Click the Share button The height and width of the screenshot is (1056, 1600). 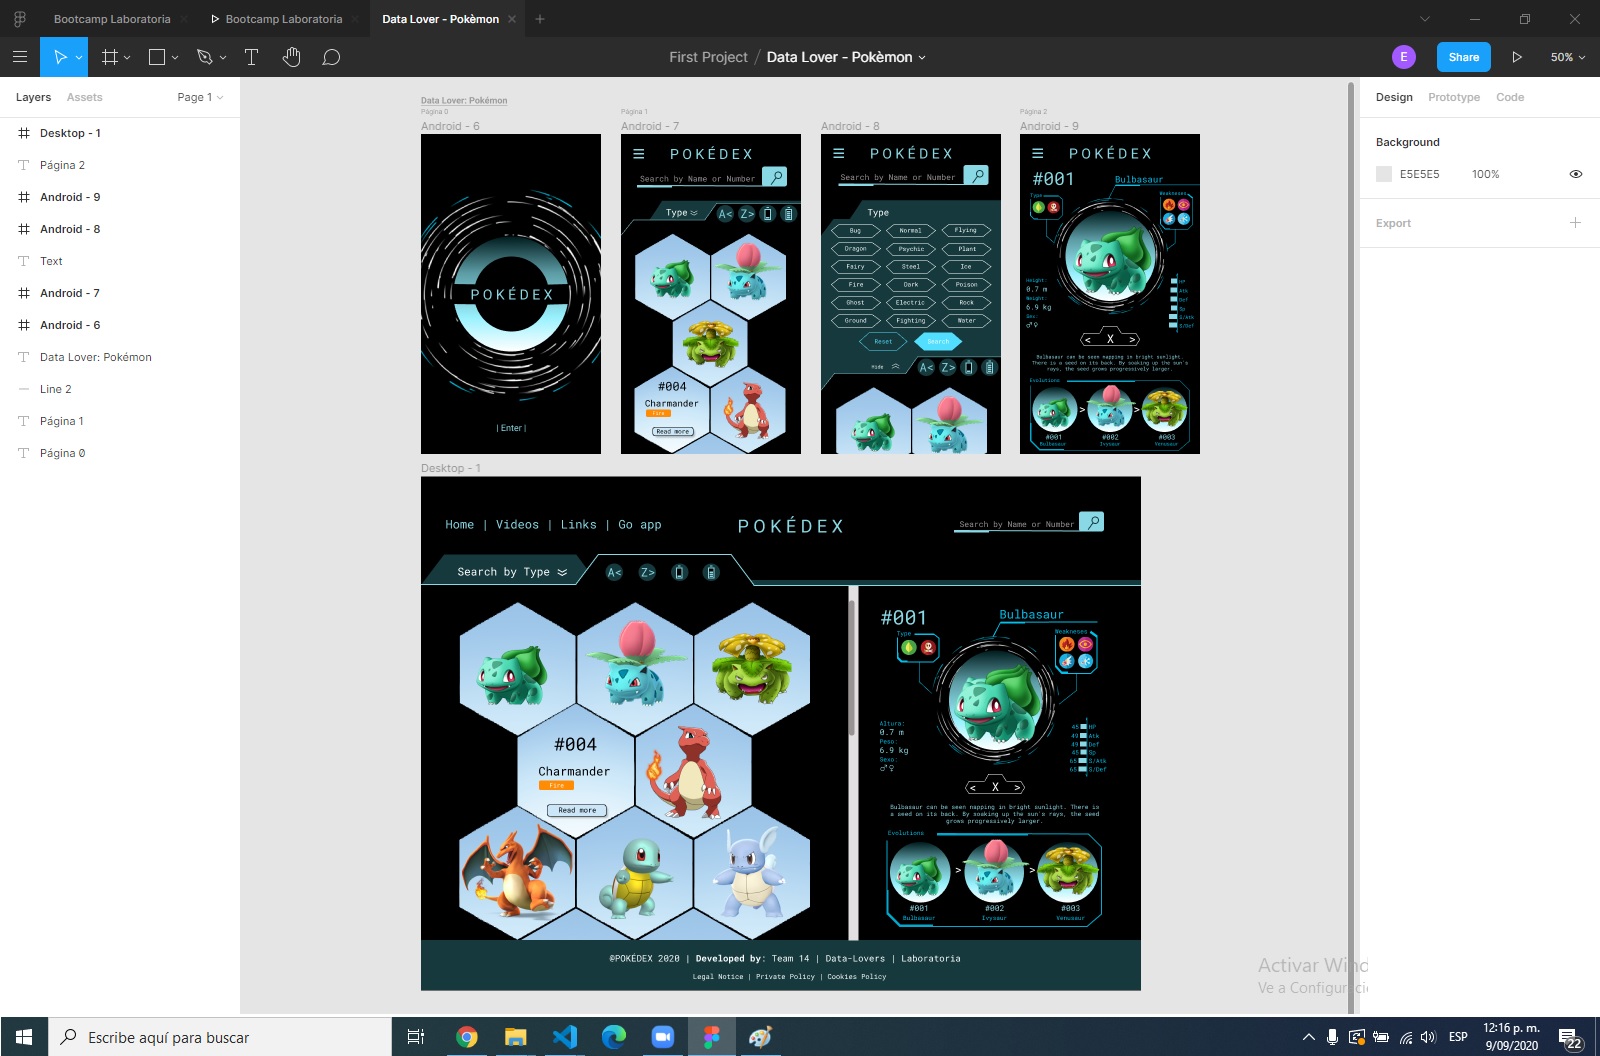click(x=1464, y=57)
